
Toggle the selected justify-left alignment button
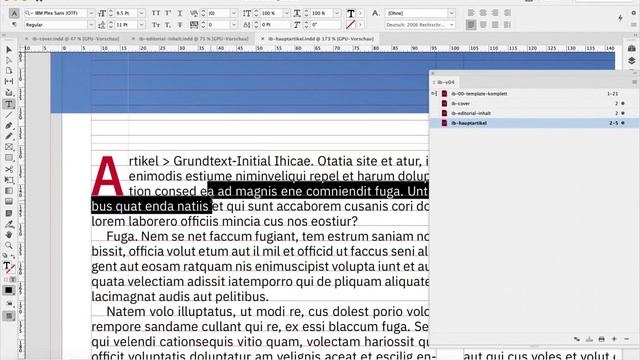471,25
